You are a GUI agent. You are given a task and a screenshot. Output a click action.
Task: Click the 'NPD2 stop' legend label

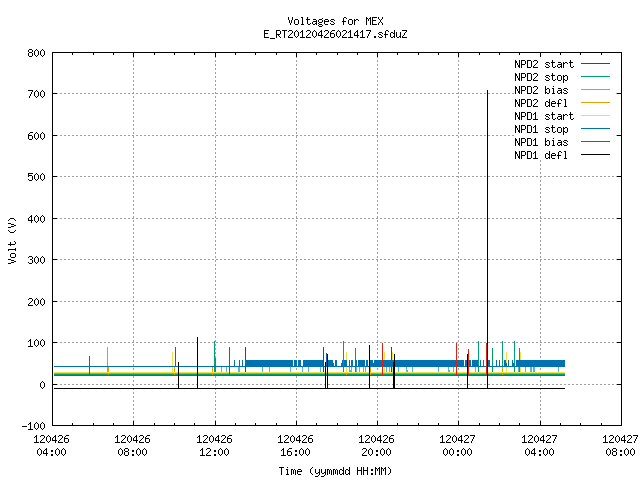pyautogui.click(x=541, y=77)
